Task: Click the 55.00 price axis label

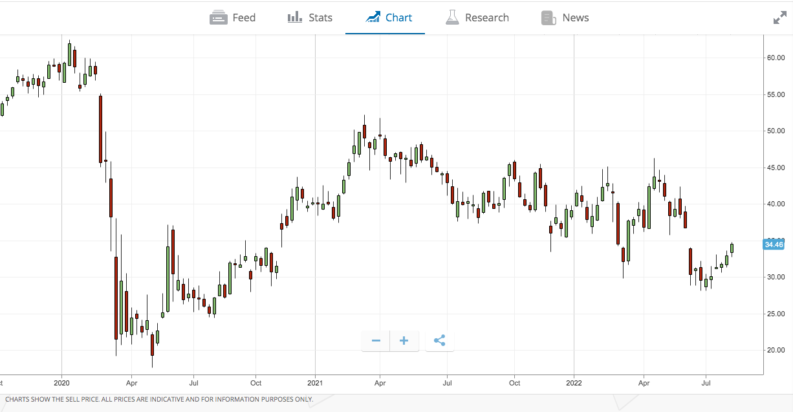Action: tap(775, 95)
